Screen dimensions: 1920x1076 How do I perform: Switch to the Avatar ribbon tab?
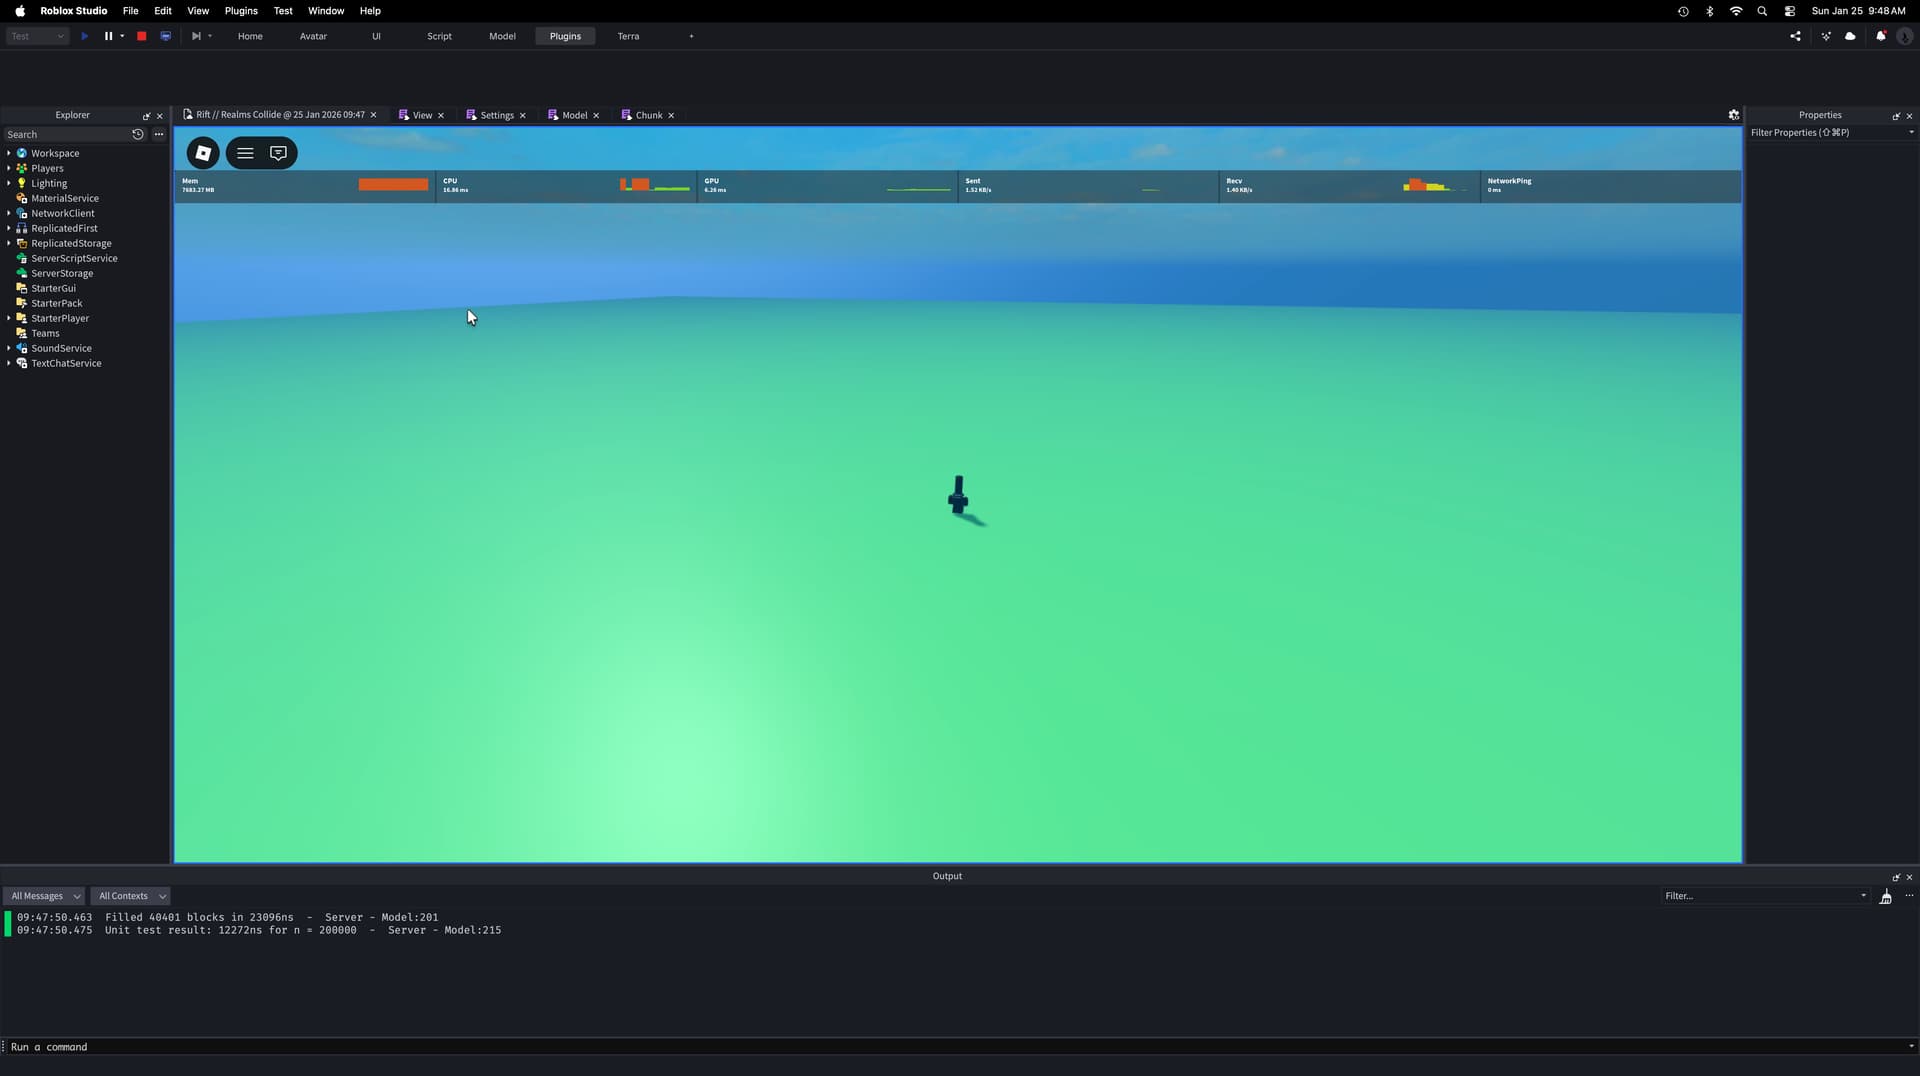313,36
